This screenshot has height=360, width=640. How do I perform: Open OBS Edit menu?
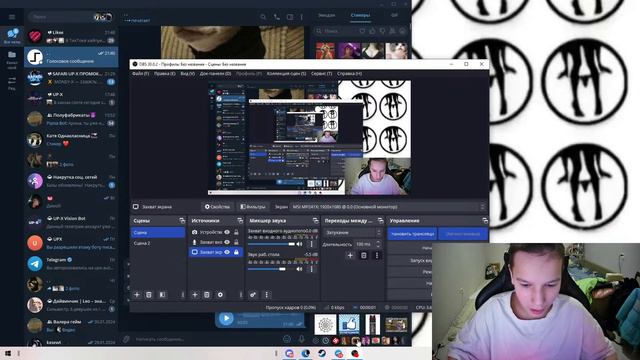tap(164, 74)
